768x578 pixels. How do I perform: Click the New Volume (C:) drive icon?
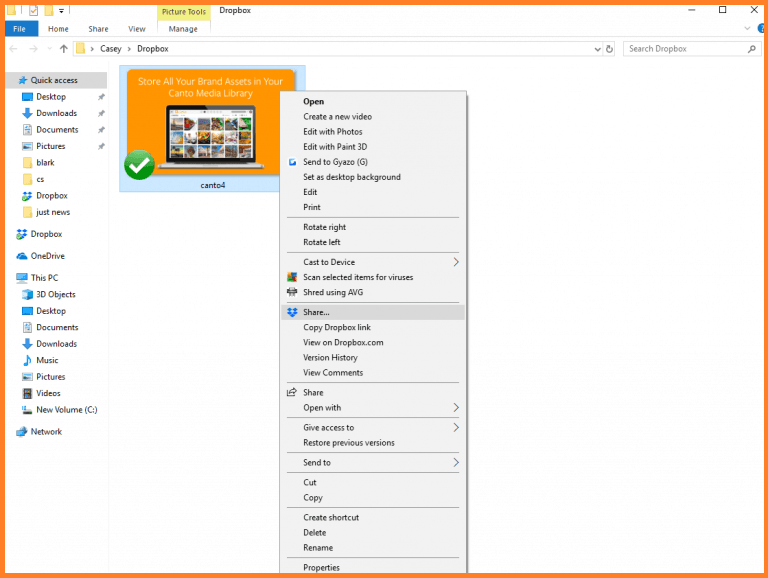click(27, 410)
